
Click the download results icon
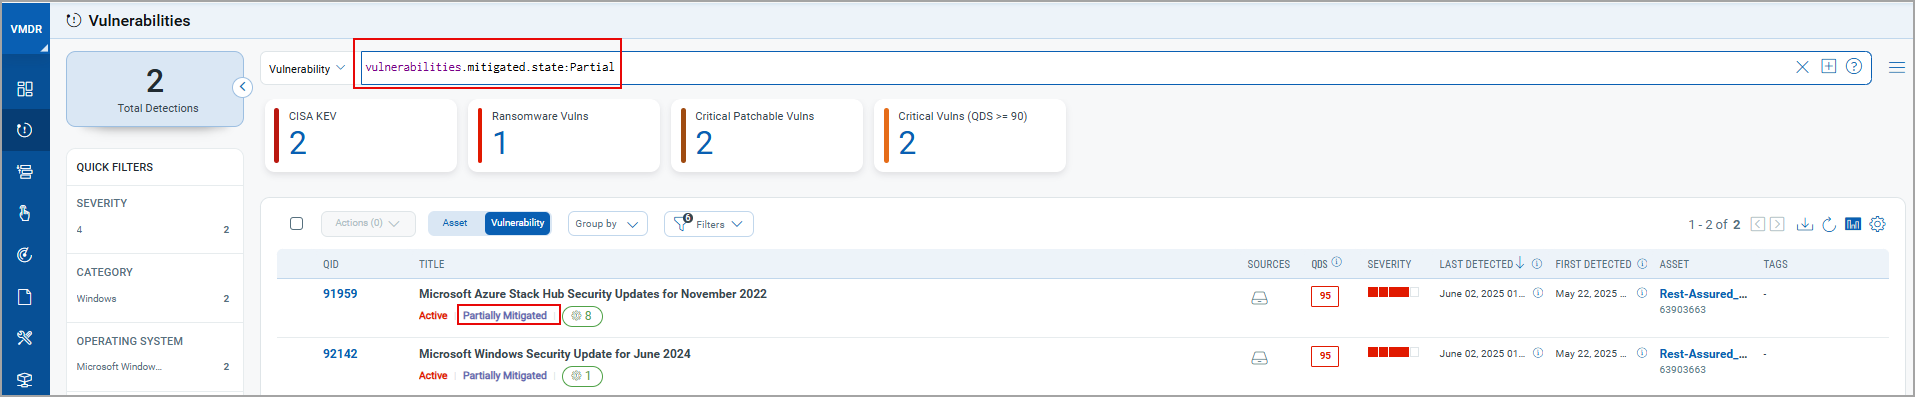1804,224
